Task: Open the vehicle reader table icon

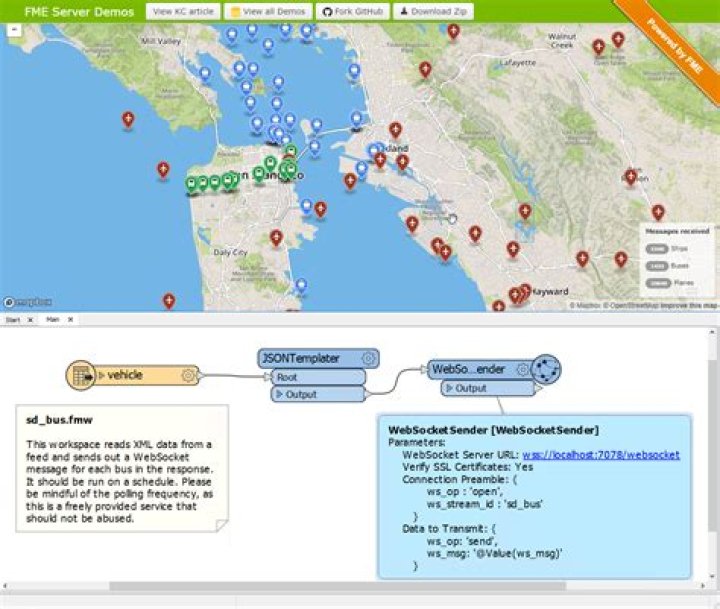Action: 80,375
